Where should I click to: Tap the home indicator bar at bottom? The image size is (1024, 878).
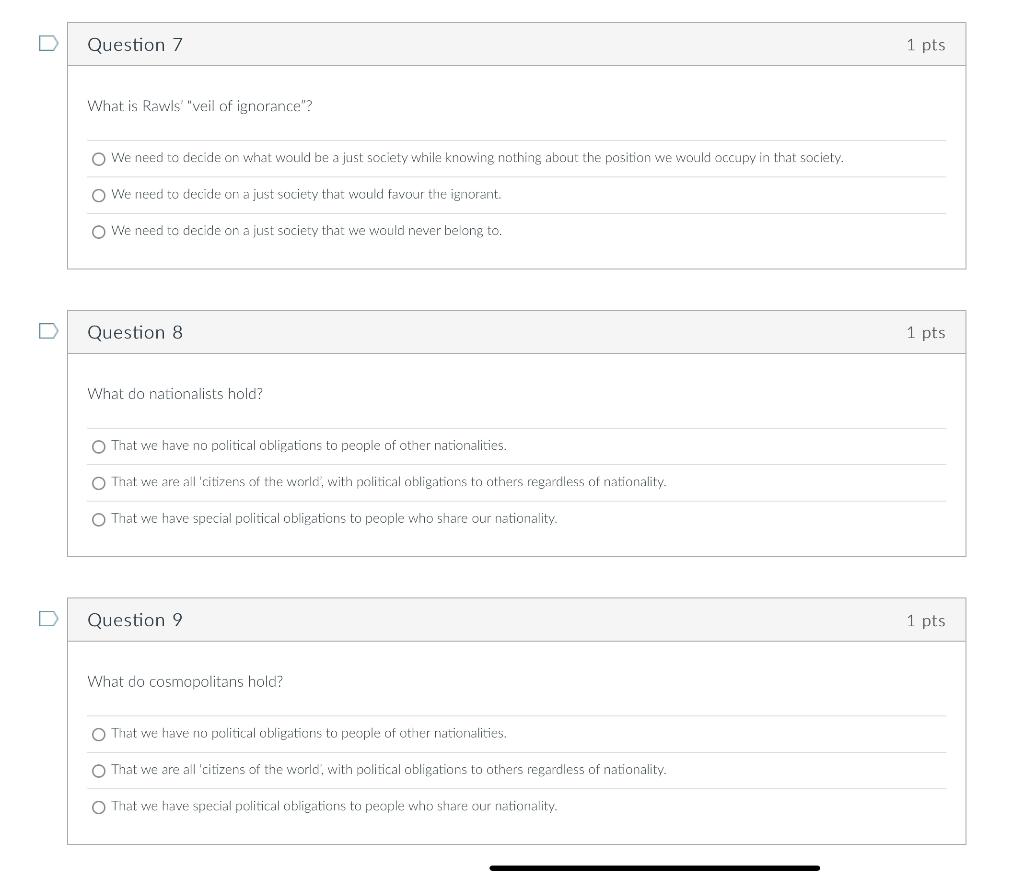[654, 868]
